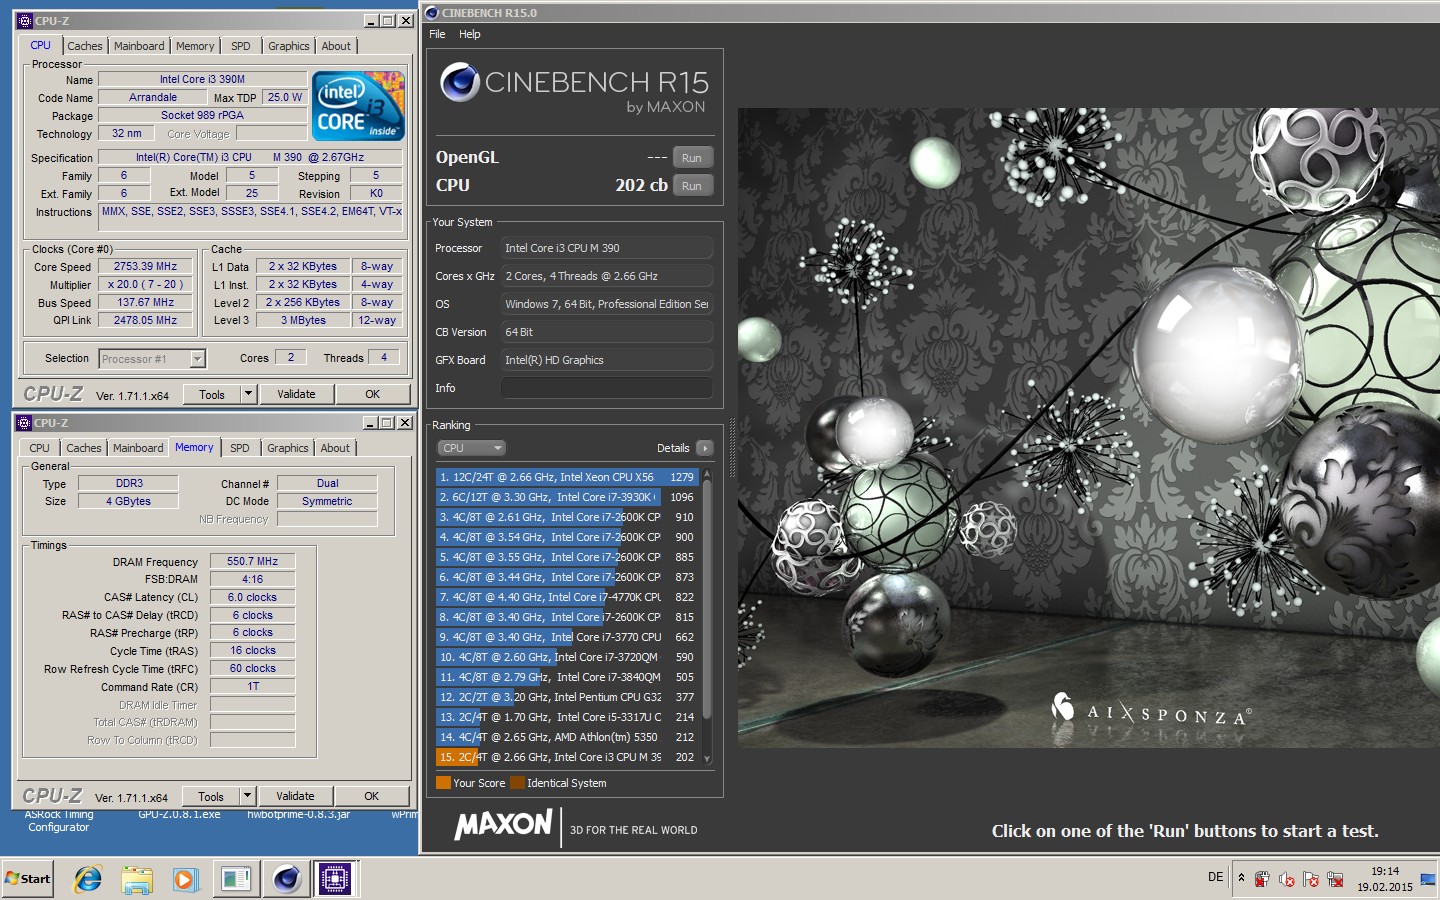Open the File menu in Cinebench
The image size is (1440, 900).
(437, 34)
